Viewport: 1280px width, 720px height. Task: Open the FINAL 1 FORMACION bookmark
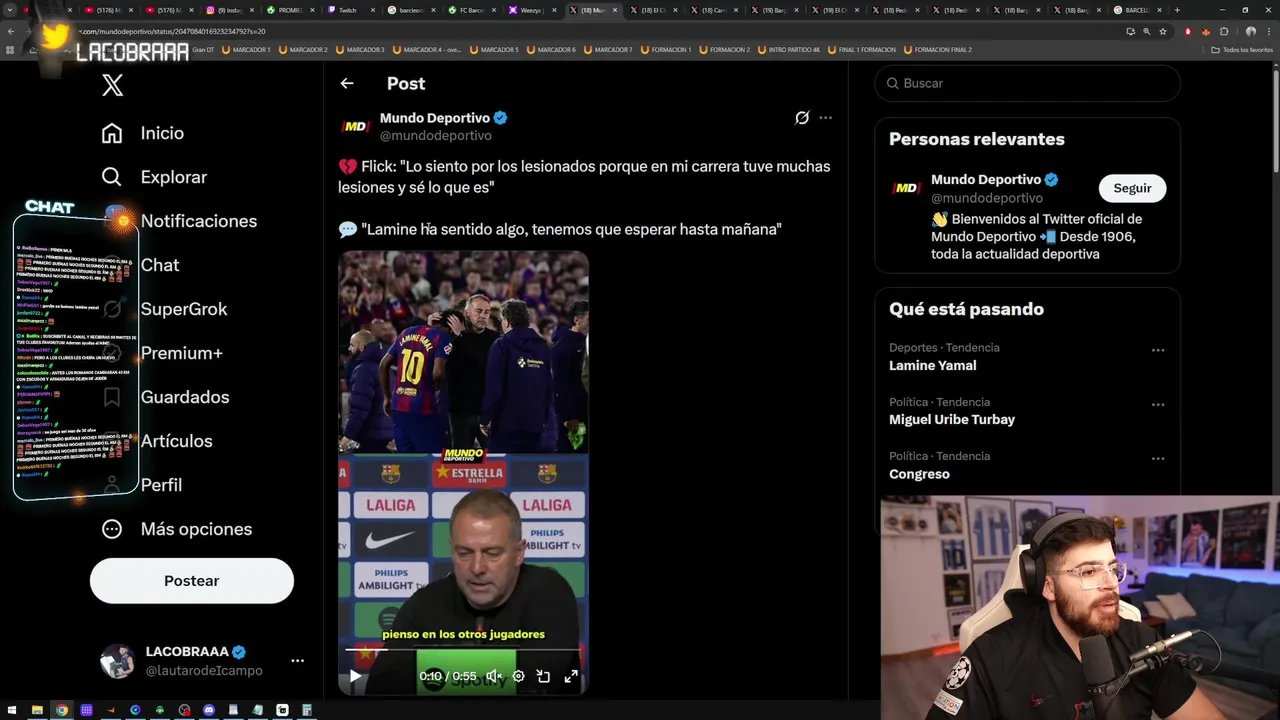861,49
